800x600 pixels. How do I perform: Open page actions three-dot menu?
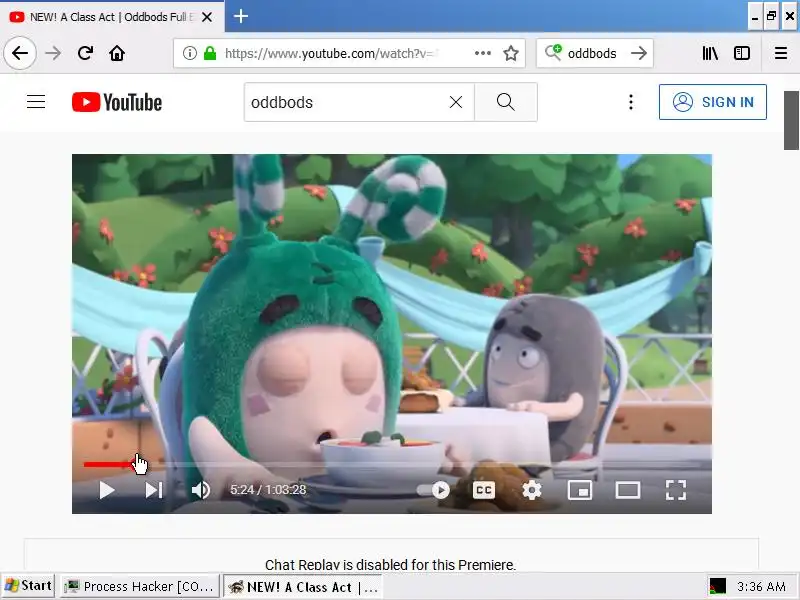click(x=483, y=53)
